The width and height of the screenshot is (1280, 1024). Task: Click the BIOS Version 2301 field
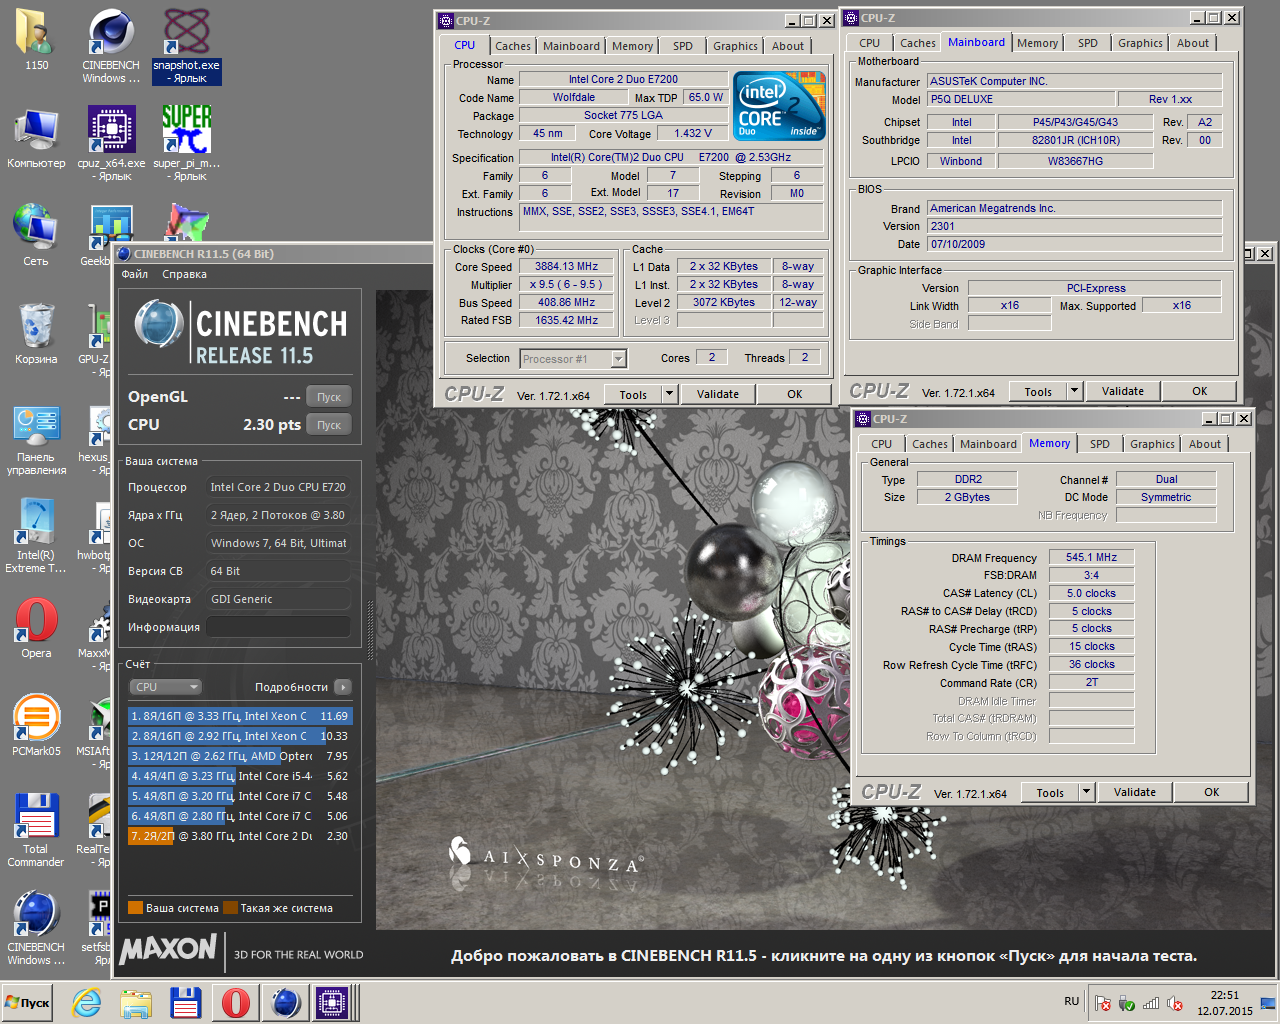pyautogui.click(x=1075, y=226)
